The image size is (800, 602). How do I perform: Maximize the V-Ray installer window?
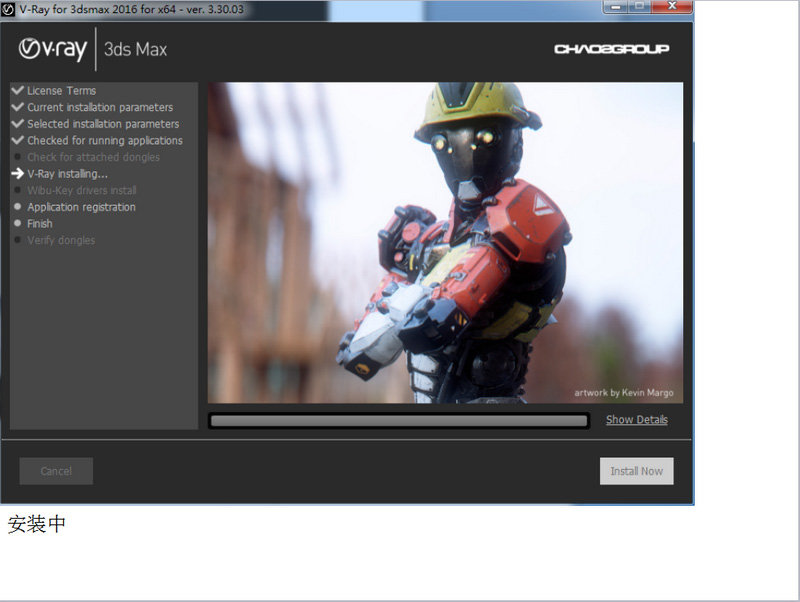click(x=640, y=7)
